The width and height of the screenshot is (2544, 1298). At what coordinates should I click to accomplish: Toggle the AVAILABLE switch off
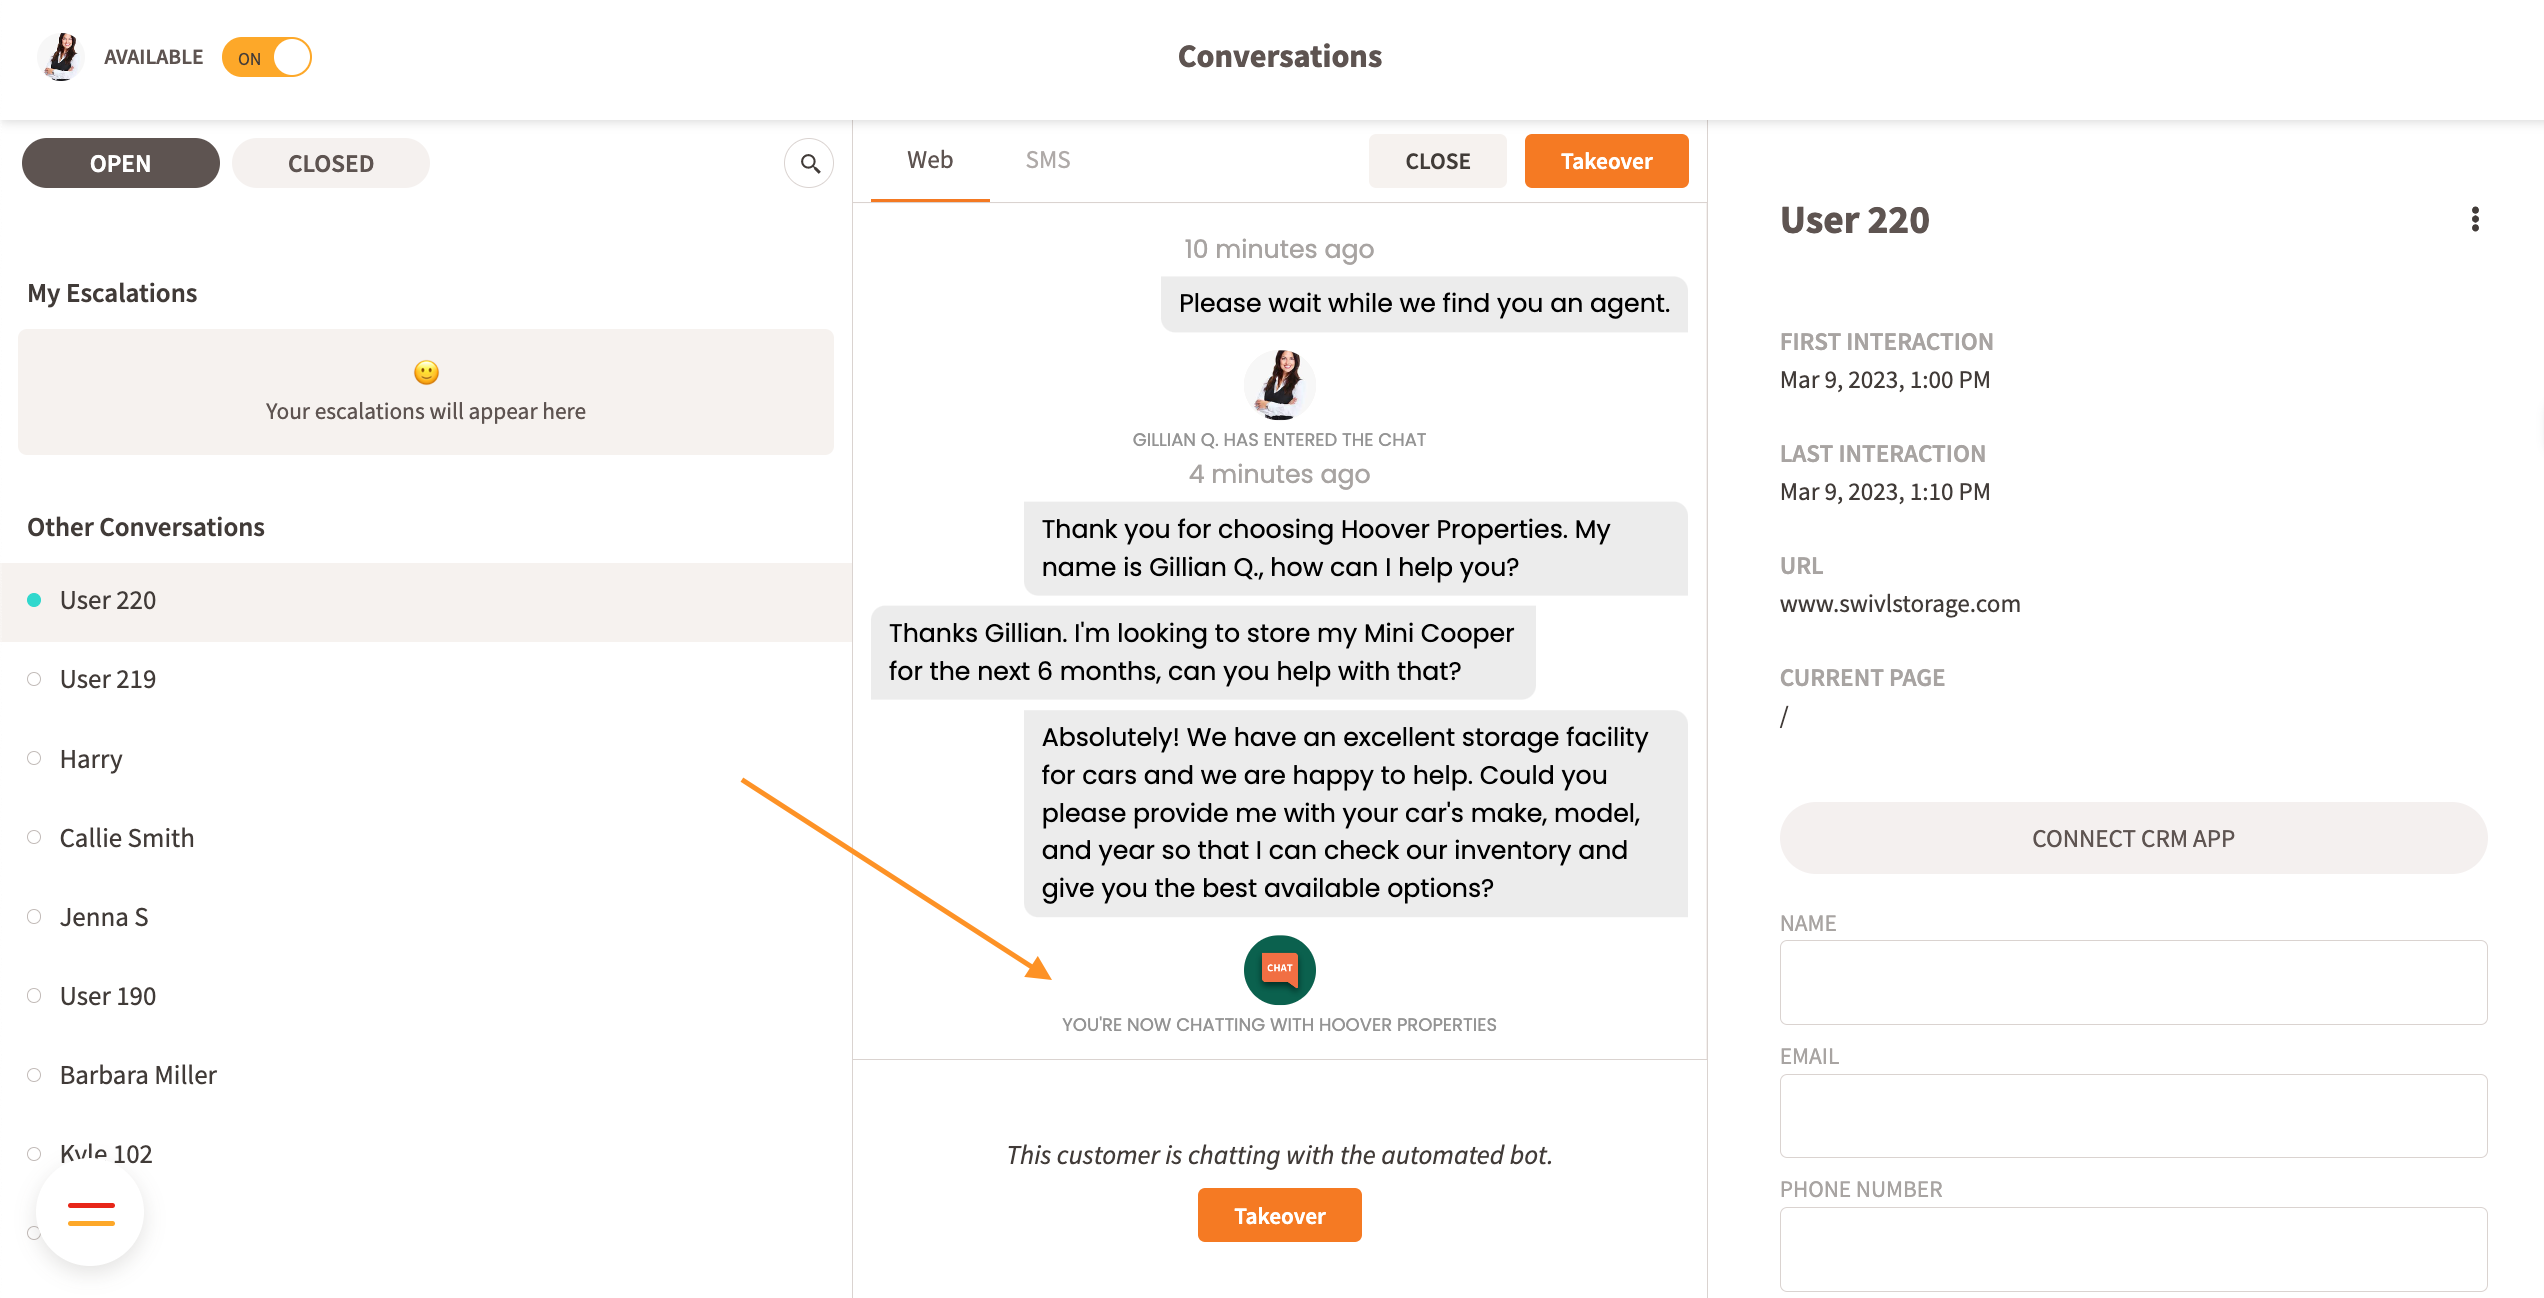267,57
